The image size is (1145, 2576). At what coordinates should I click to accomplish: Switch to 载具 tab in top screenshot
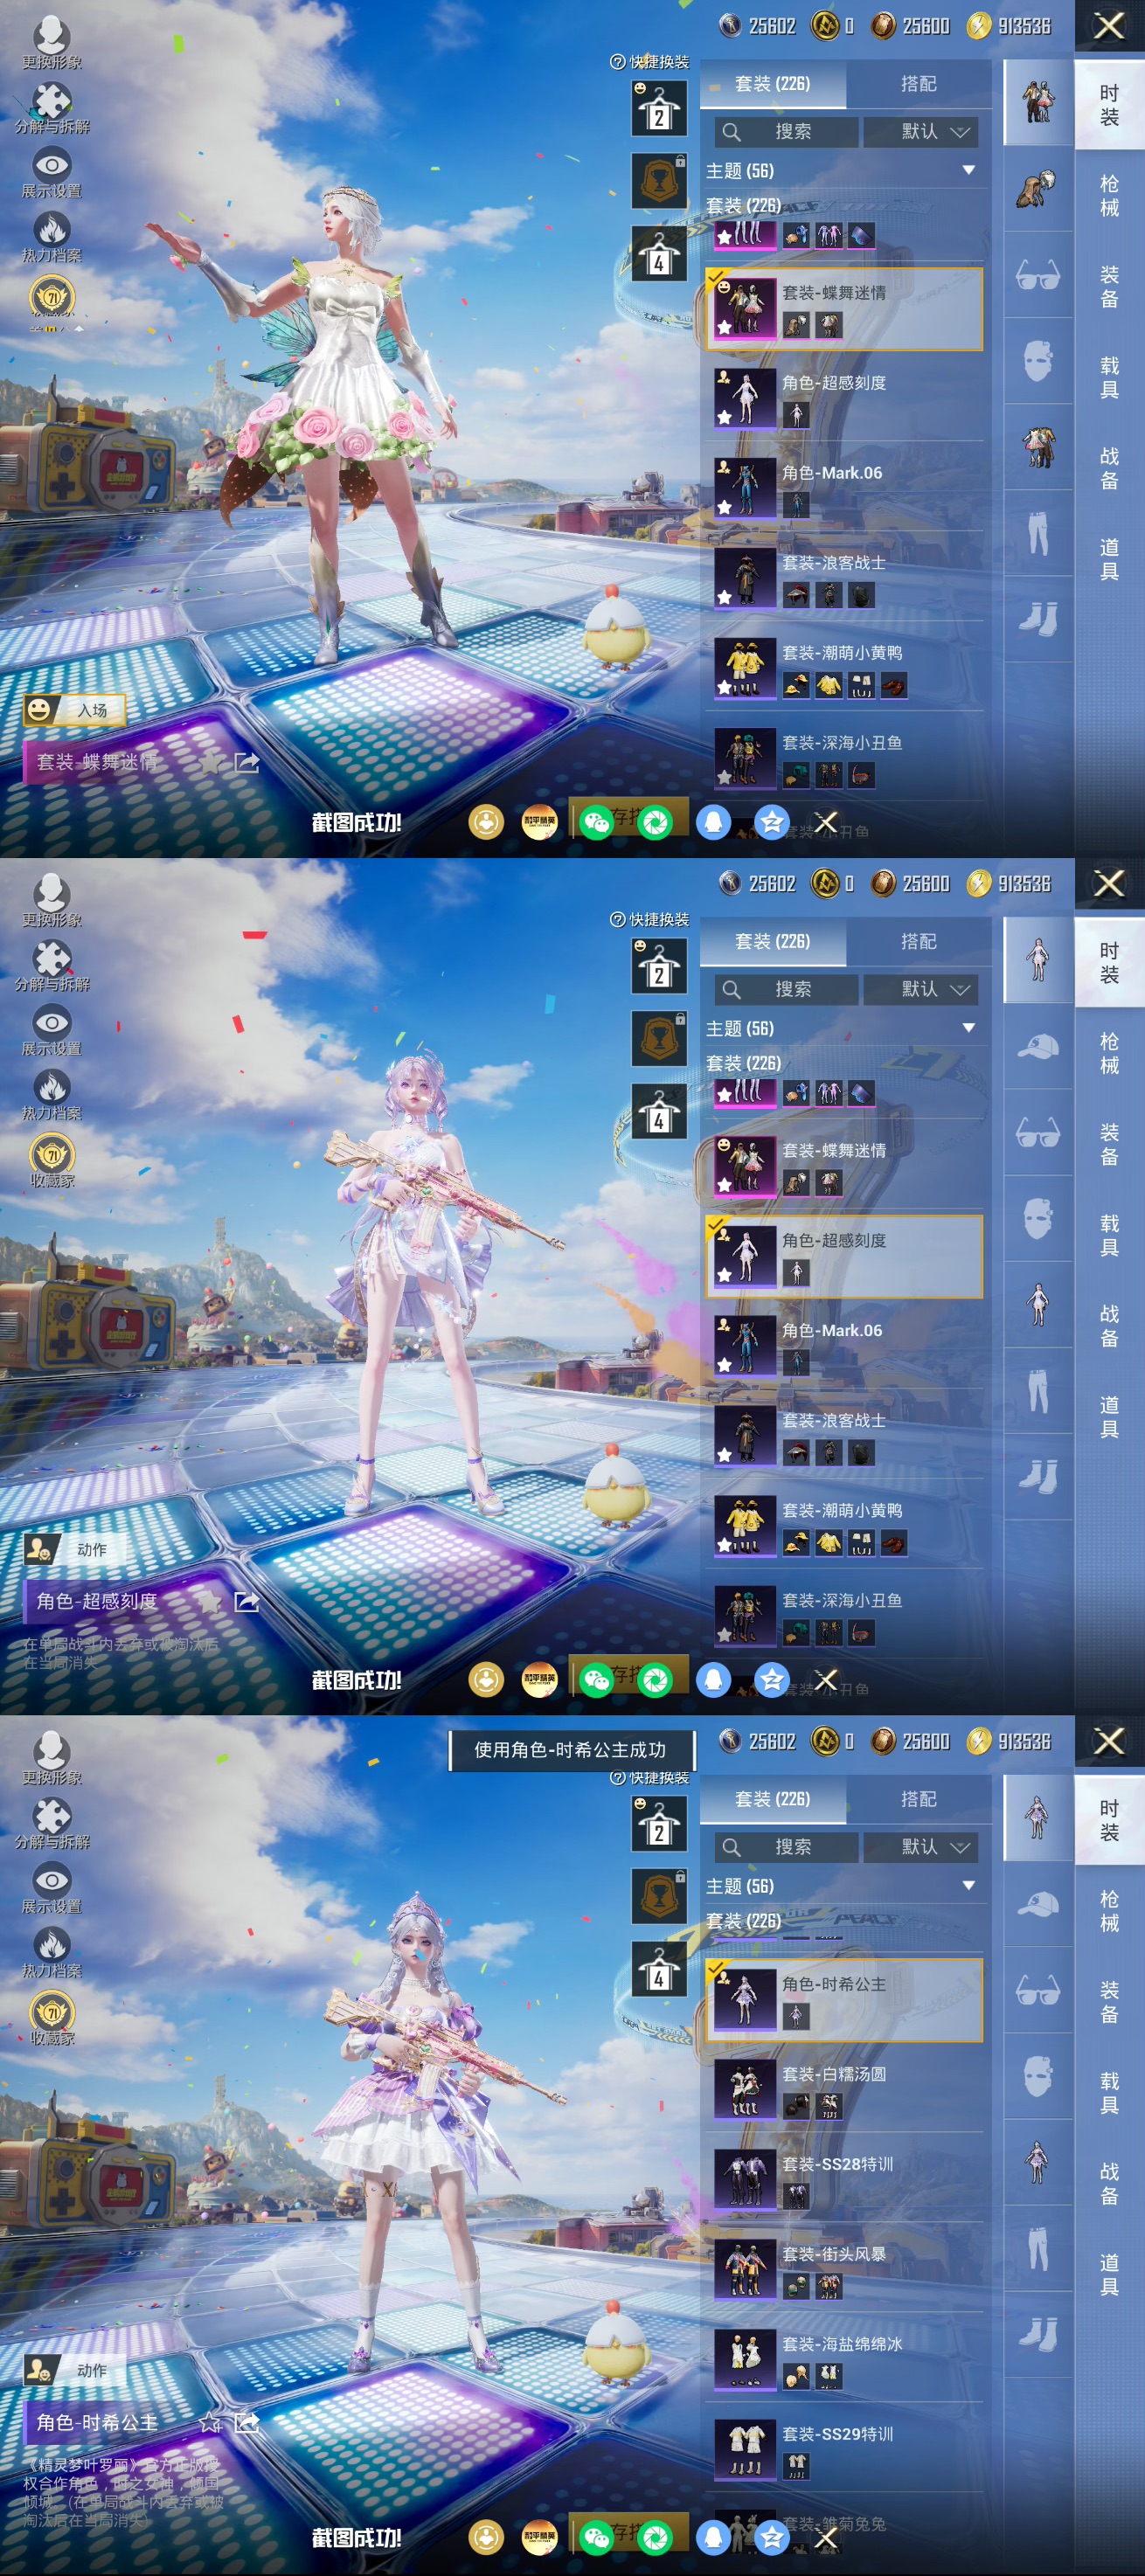point(1109,377)
